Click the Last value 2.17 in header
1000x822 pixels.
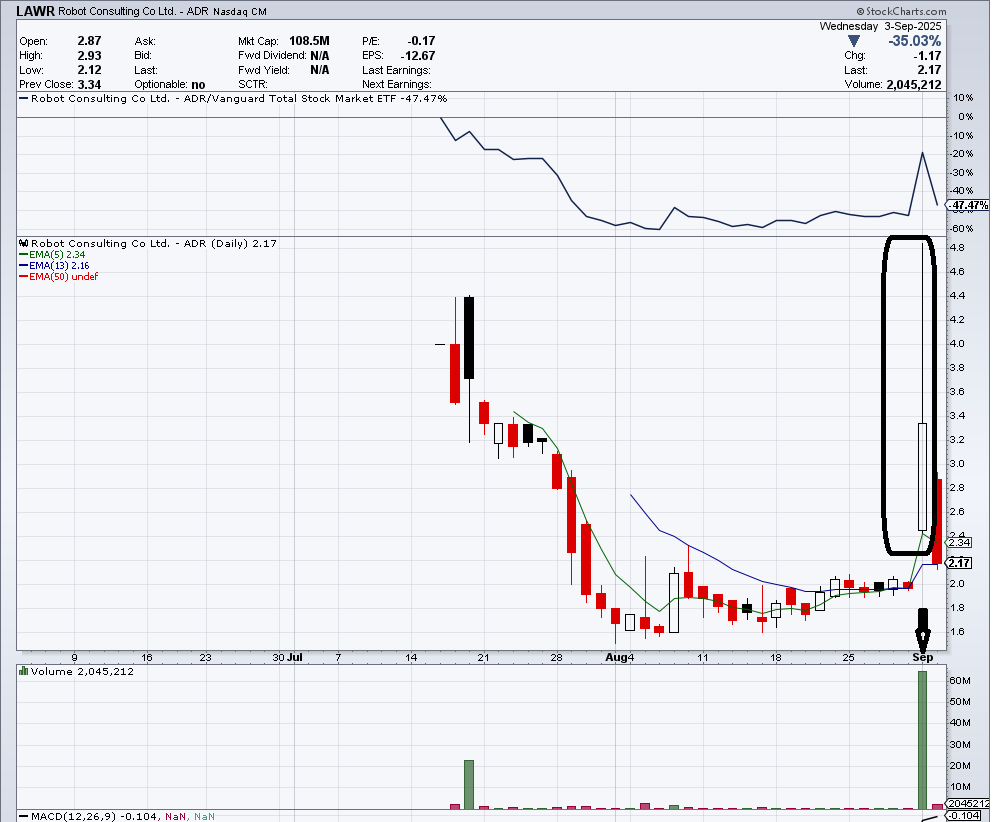click(x=929, y=70)
